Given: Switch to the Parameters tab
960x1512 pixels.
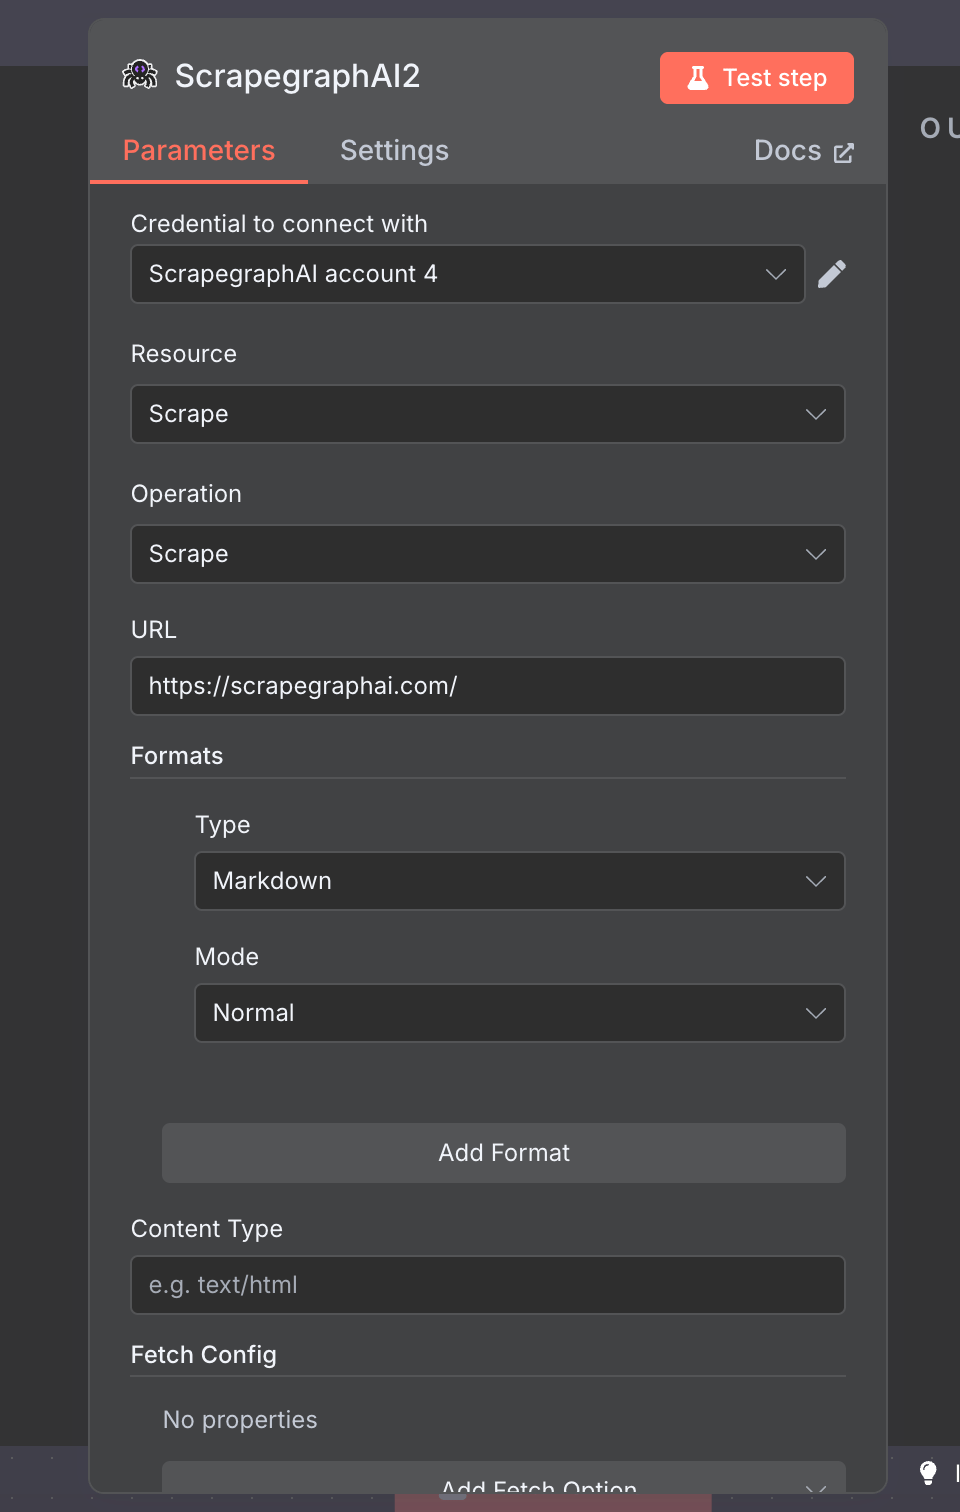Looking at the screenshot, I should coord(199,151).
